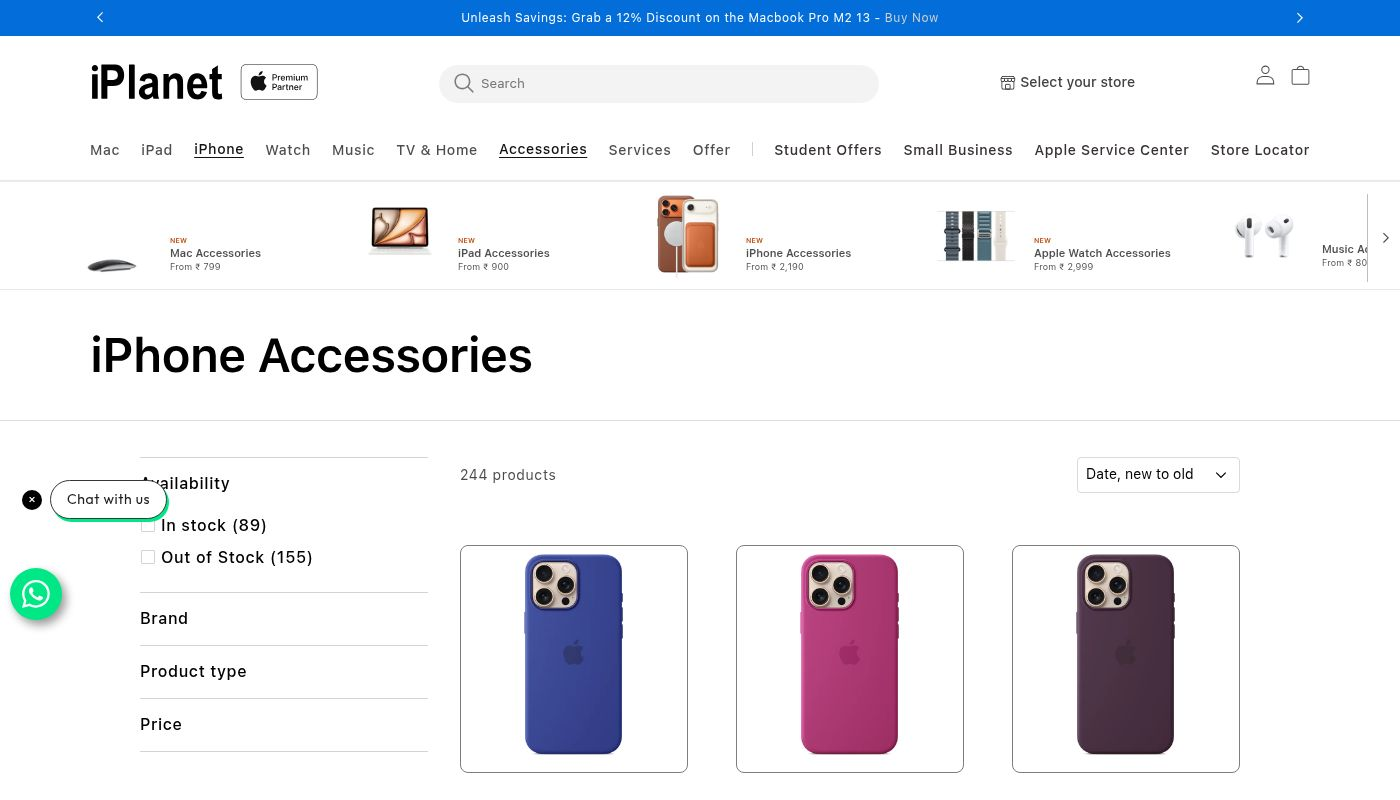Check the Out of Stock filter
The height and width of the screenshot is (800, 1400).
(x=148, y=557)
